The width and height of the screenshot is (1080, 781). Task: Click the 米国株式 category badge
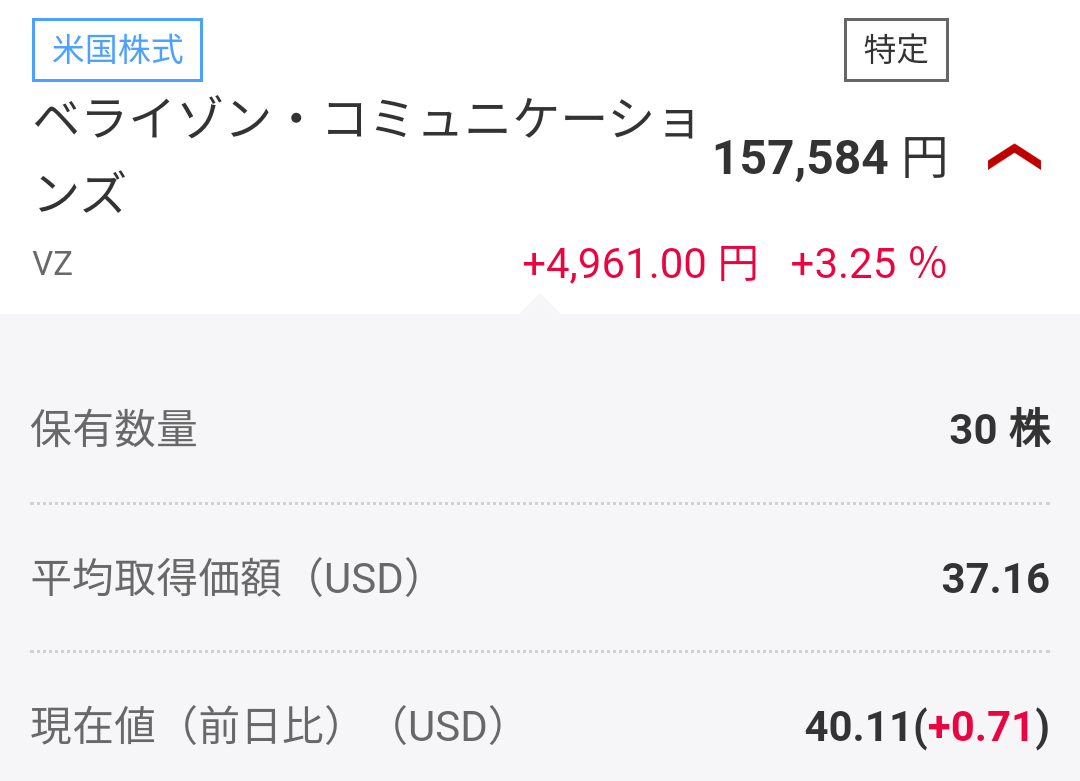click(x=118, y=50)
